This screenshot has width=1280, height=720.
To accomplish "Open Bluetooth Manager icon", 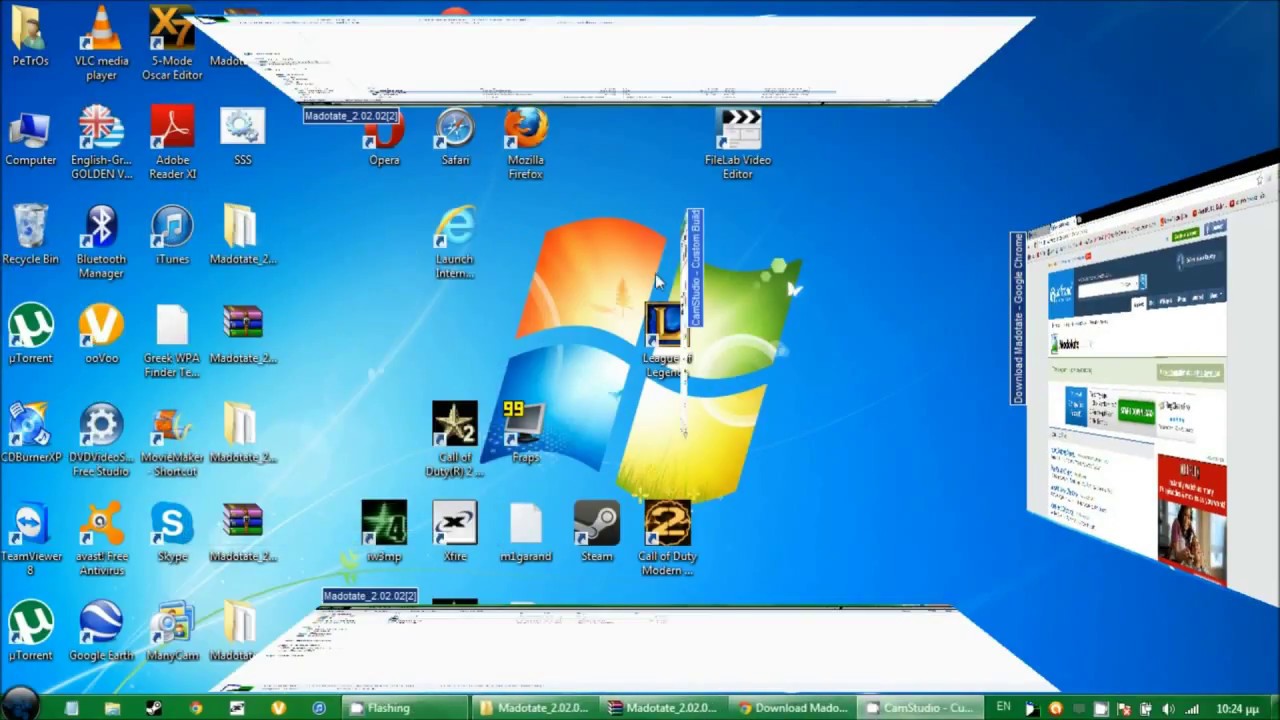I will (101, 242).
